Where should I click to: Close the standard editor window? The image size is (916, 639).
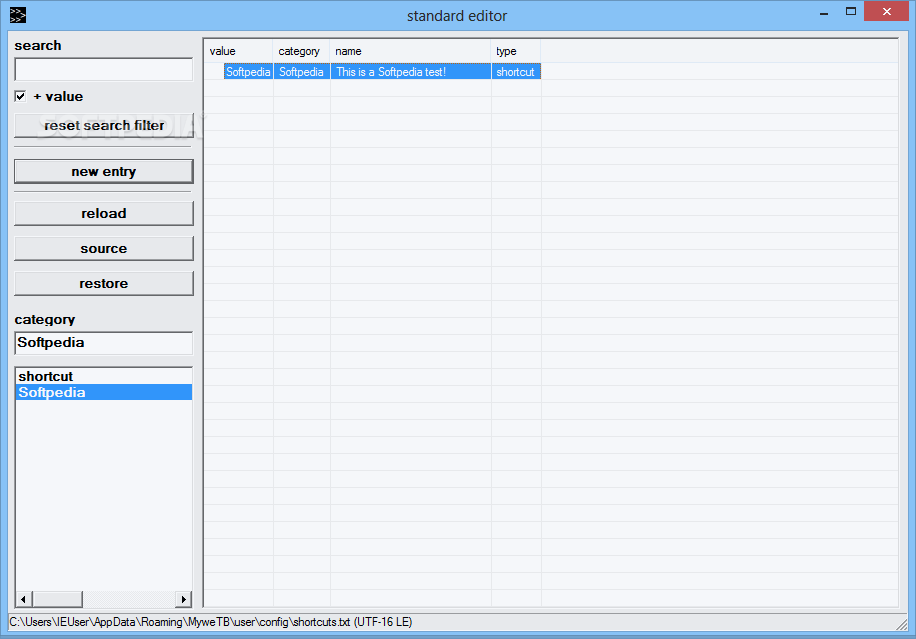point(886,12)
